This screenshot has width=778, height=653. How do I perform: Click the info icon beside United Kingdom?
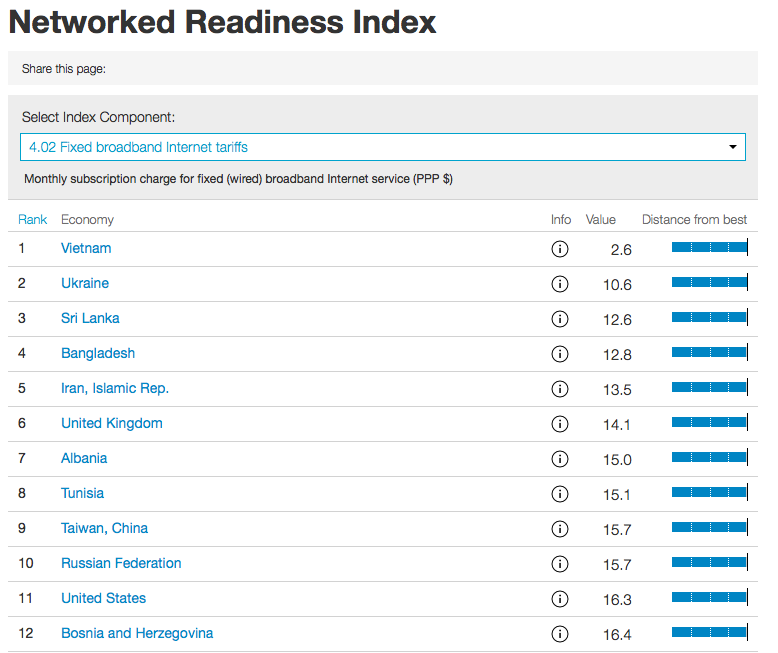[x=560, y=424]
